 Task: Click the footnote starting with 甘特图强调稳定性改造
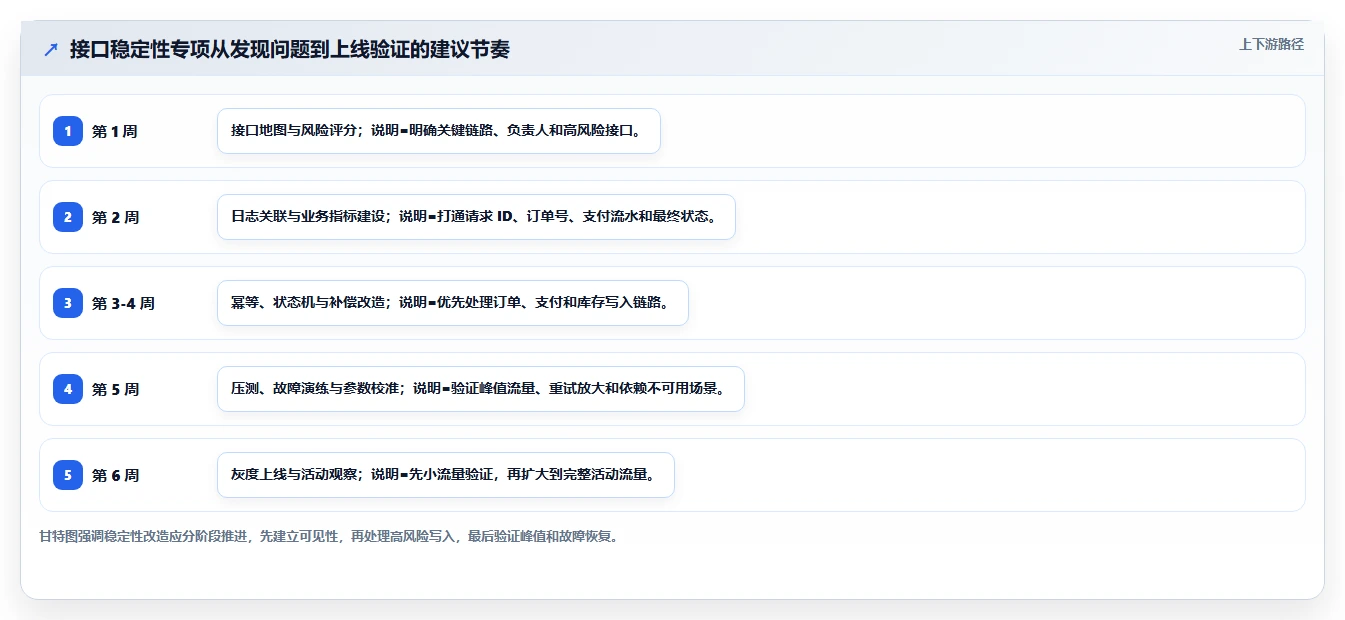pos(329,537)
